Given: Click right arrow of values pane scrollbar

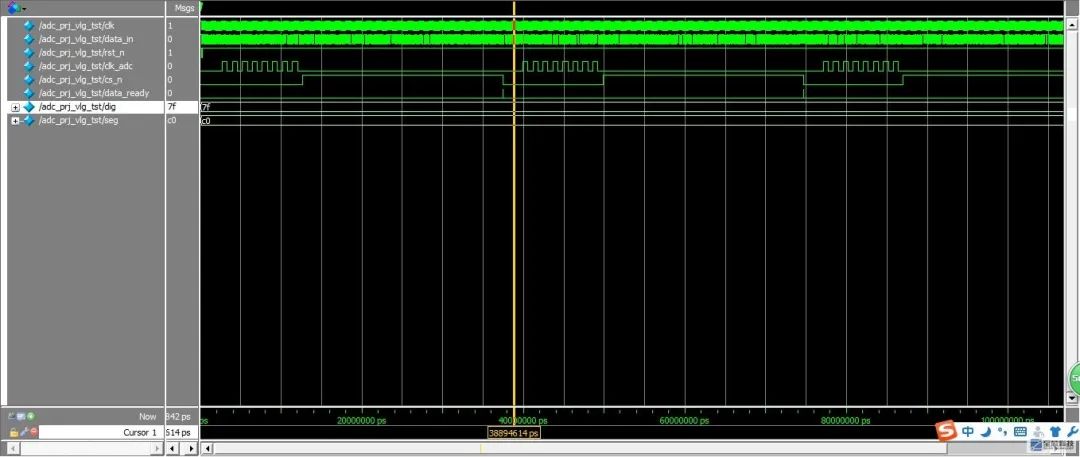Looking at the screenshot, I should 191,449.
